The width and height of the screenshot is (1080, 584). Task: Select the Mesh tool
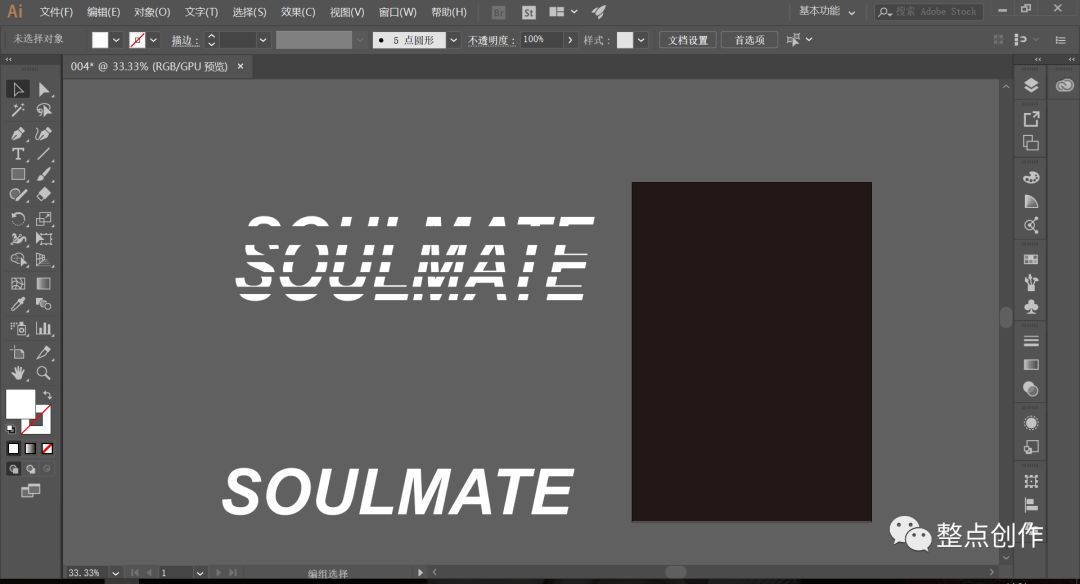point(18,284)
